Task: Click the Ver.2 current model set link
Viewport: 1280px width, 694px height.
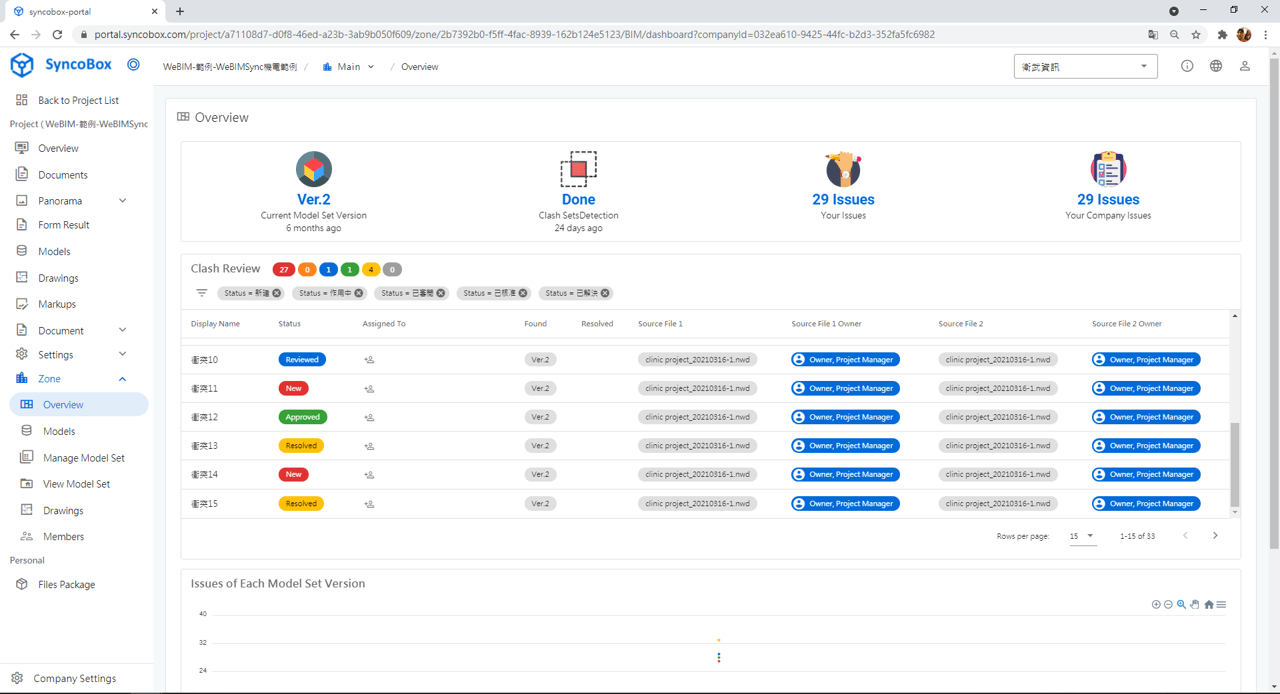Action: [314, 199]
